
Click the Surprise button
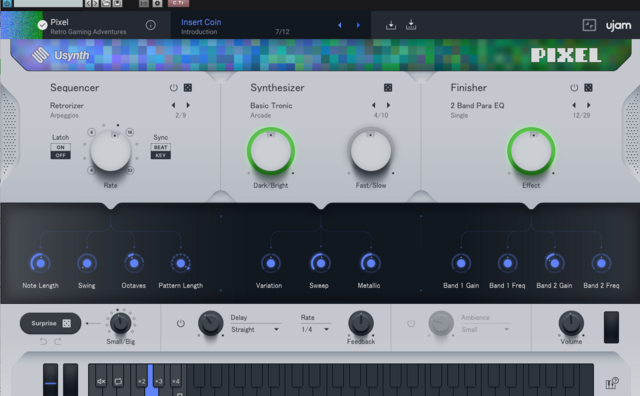pyautogui.click(x=51, y=323)
